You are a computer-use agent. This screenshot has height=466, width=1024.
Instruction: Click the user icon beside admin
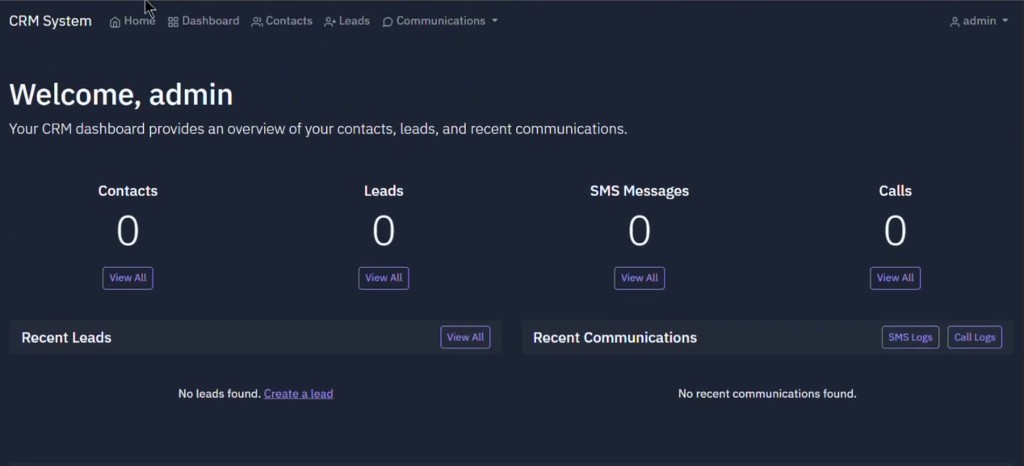coord(954,22)
